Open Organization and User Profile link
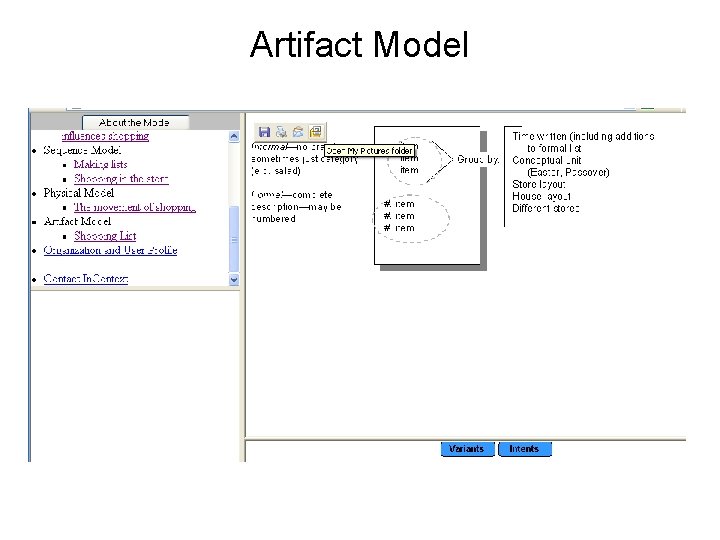 click(110, 250)
